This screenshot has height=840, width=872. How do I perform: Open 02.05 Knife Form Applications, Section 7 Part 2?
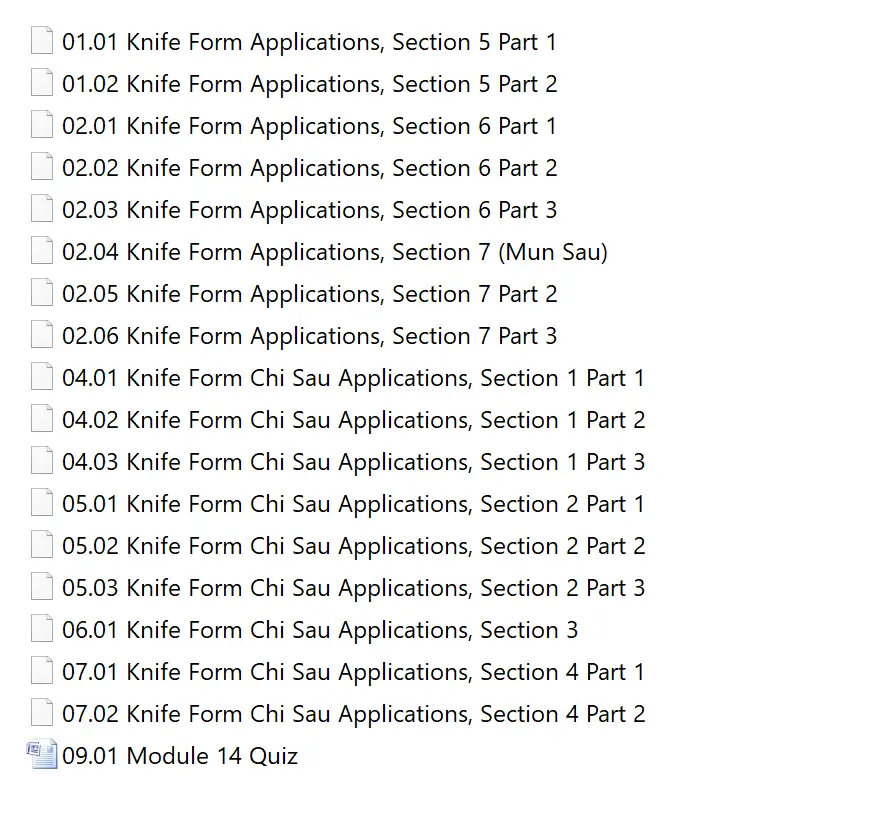tap(309, 294)
